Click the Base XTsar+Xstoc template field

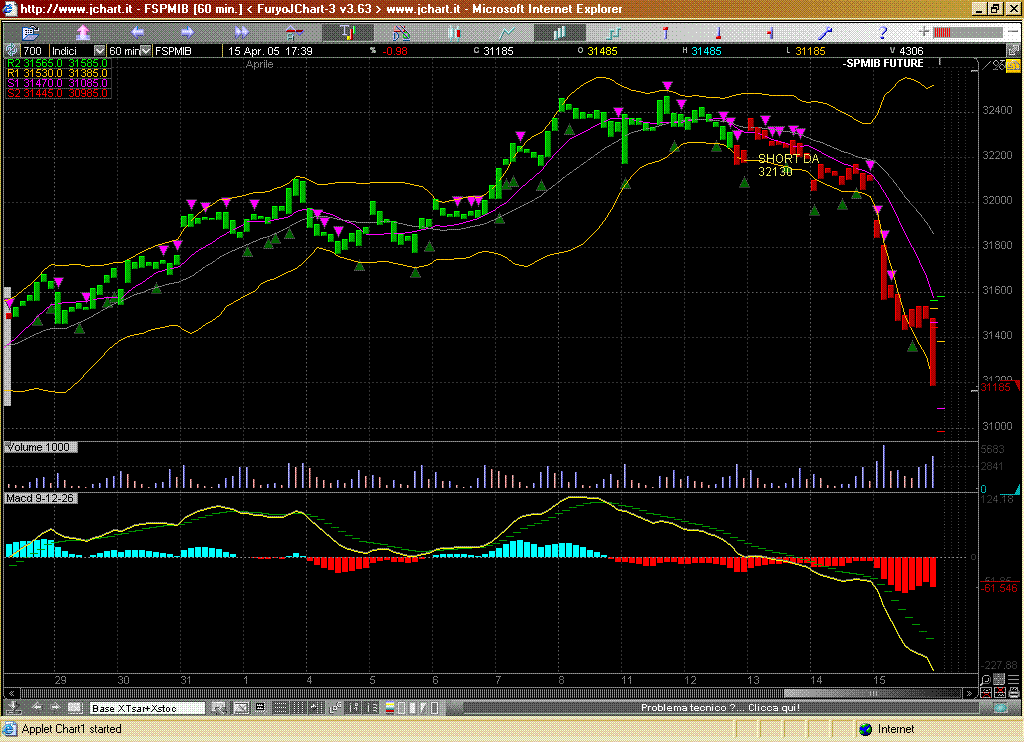(x=147, y=708)
